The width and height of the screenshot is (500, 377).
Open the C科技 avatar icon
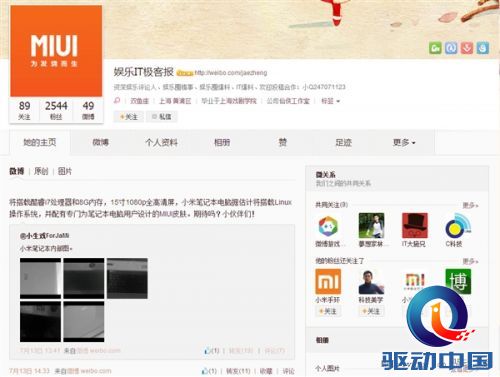point(458,226)
